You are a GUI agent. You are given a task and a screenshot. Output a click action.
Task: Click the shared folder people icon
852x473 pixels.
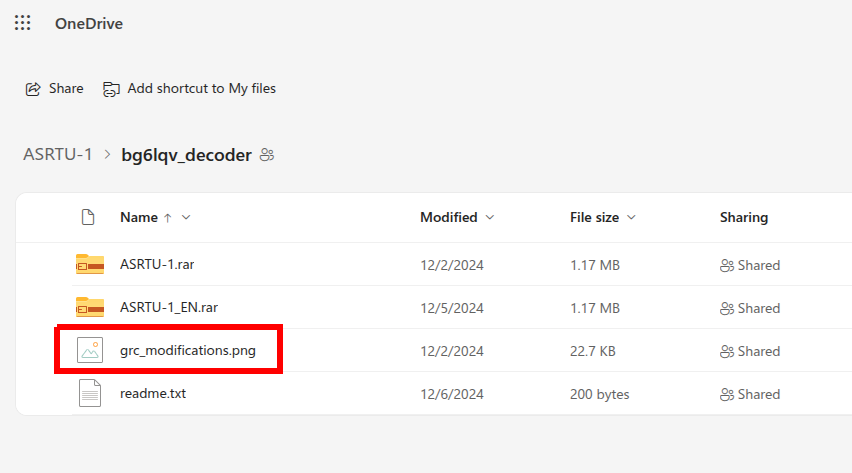click(x=267, y=155)
